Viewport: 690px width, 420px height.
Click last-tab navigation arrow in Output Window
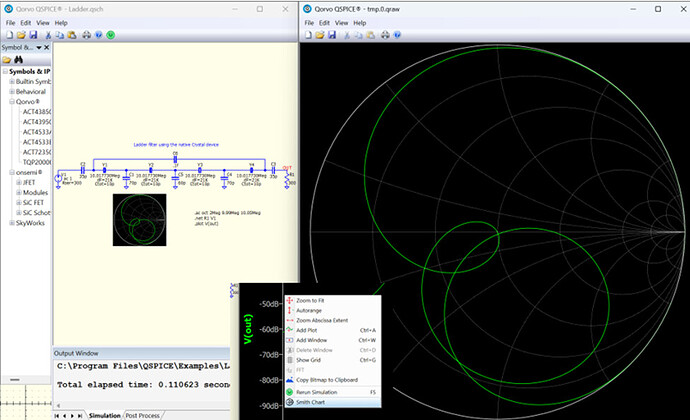80,416
